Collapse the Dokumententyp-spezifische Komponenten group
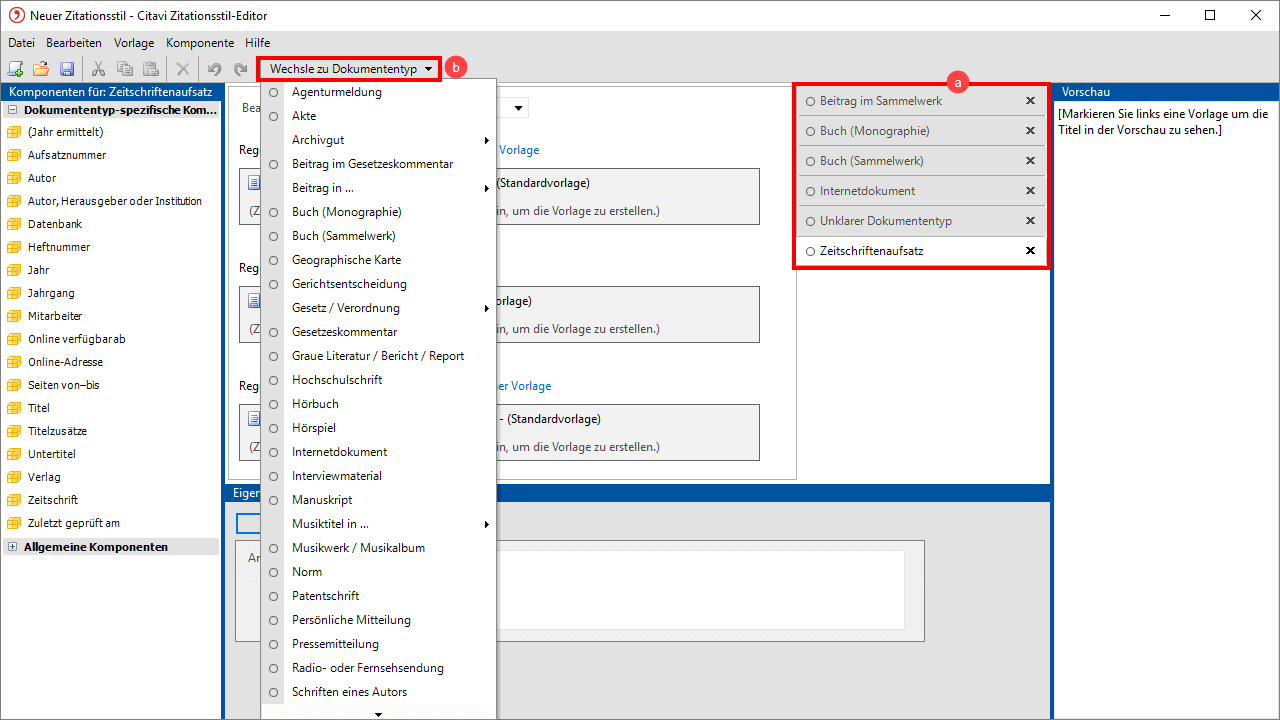Viewport: 1280px width, 720px height. pyautogui.click(x=13, y=110)
